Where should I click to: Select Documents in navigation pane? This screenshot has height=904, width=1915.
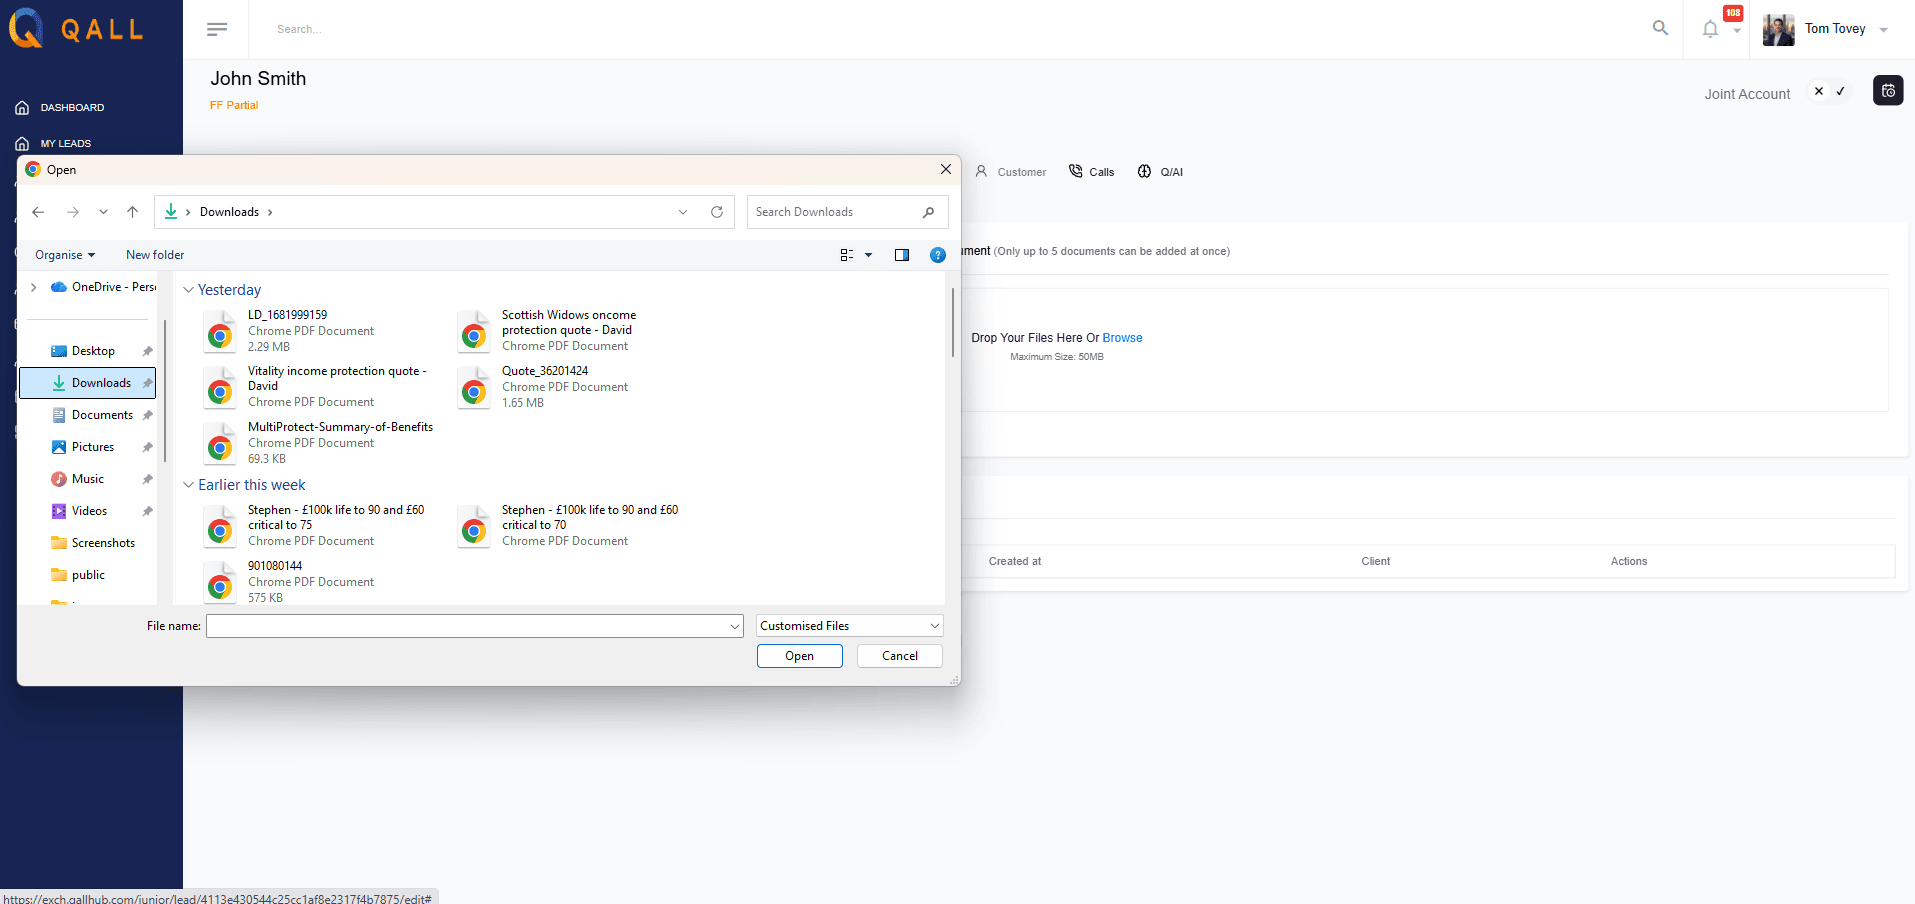[x=102, y=415]
